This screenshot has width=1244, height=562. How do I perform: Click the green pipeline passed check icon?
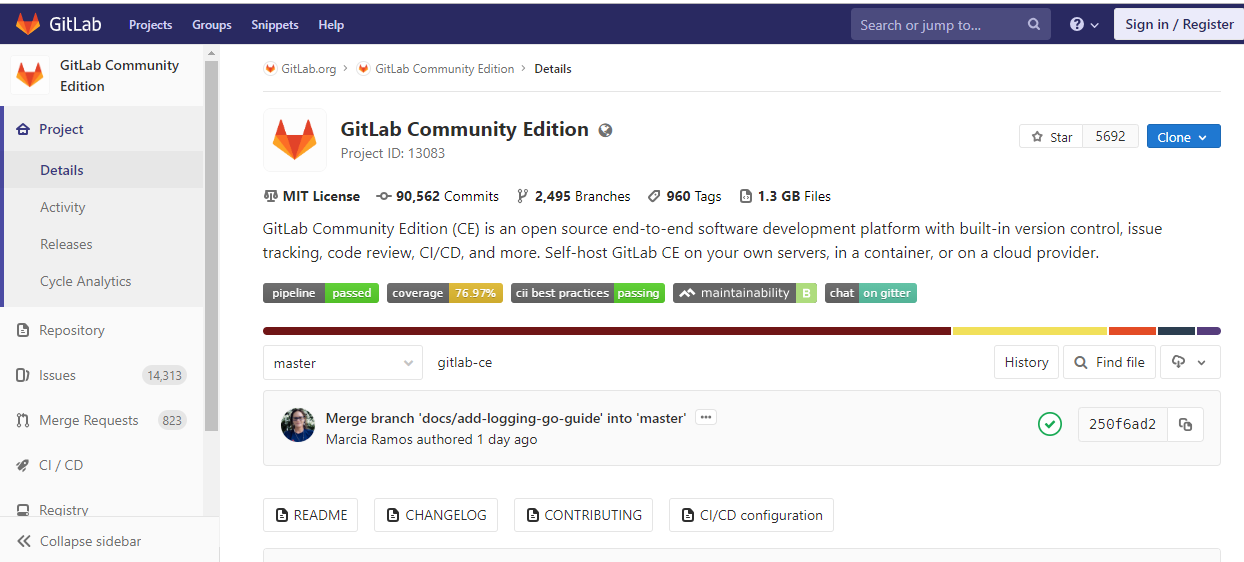(1049, 424)
